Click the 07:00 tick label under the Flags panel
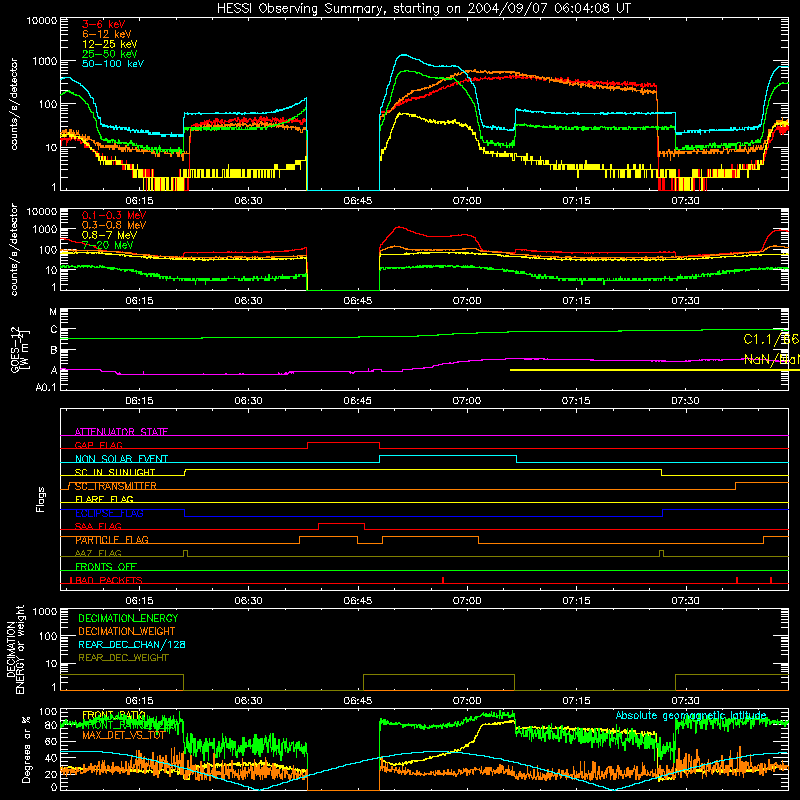Screen dimensions: 800x800 (x=467, y=601)
